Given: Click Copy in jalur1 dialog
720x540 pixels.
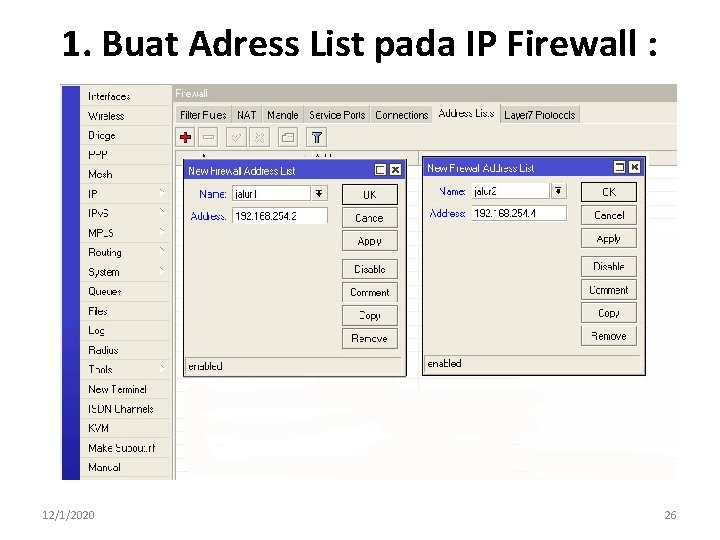Looking at the screenshot, I should click(x=370, y=315).
